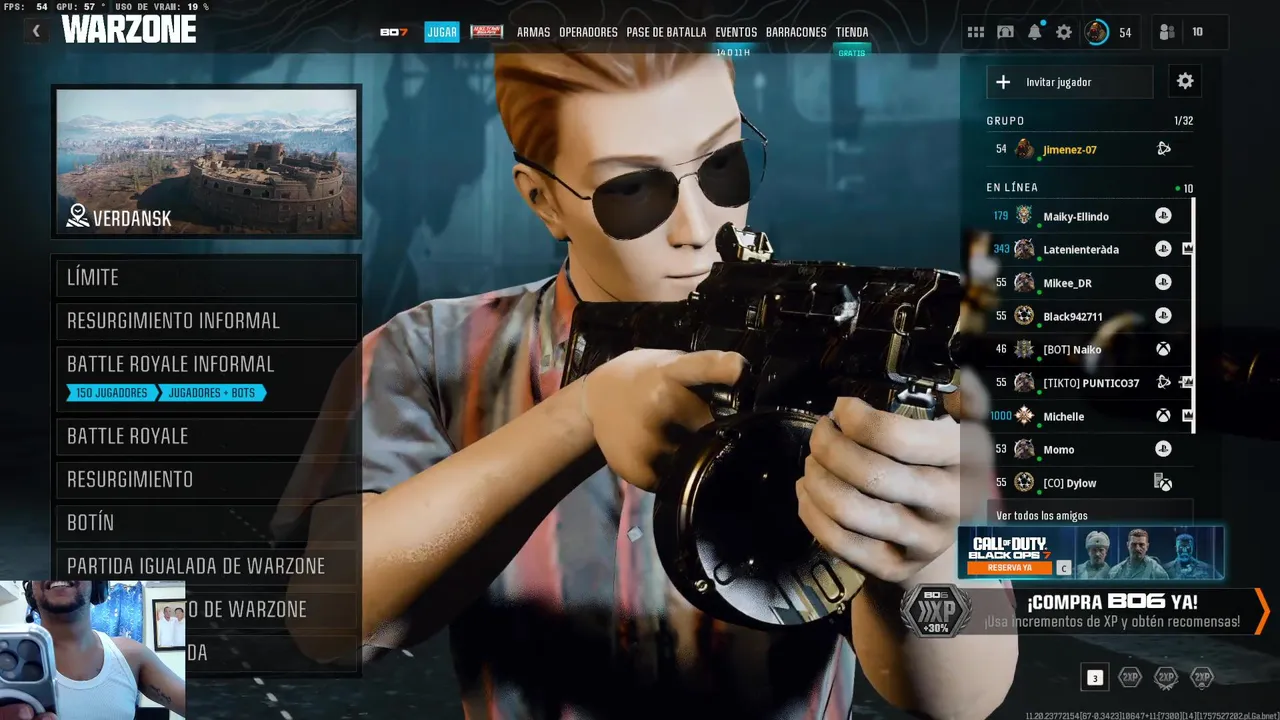Click the BO6 +30% XP badge

pos(936,611)
